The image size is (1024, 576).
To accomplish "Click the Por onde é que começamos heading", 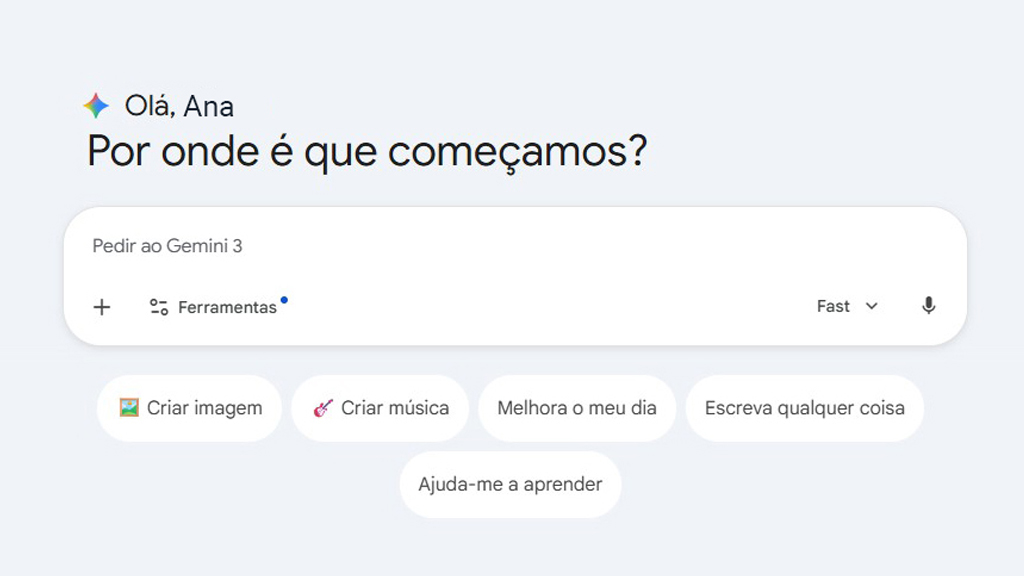I will [x=367, y=151].
